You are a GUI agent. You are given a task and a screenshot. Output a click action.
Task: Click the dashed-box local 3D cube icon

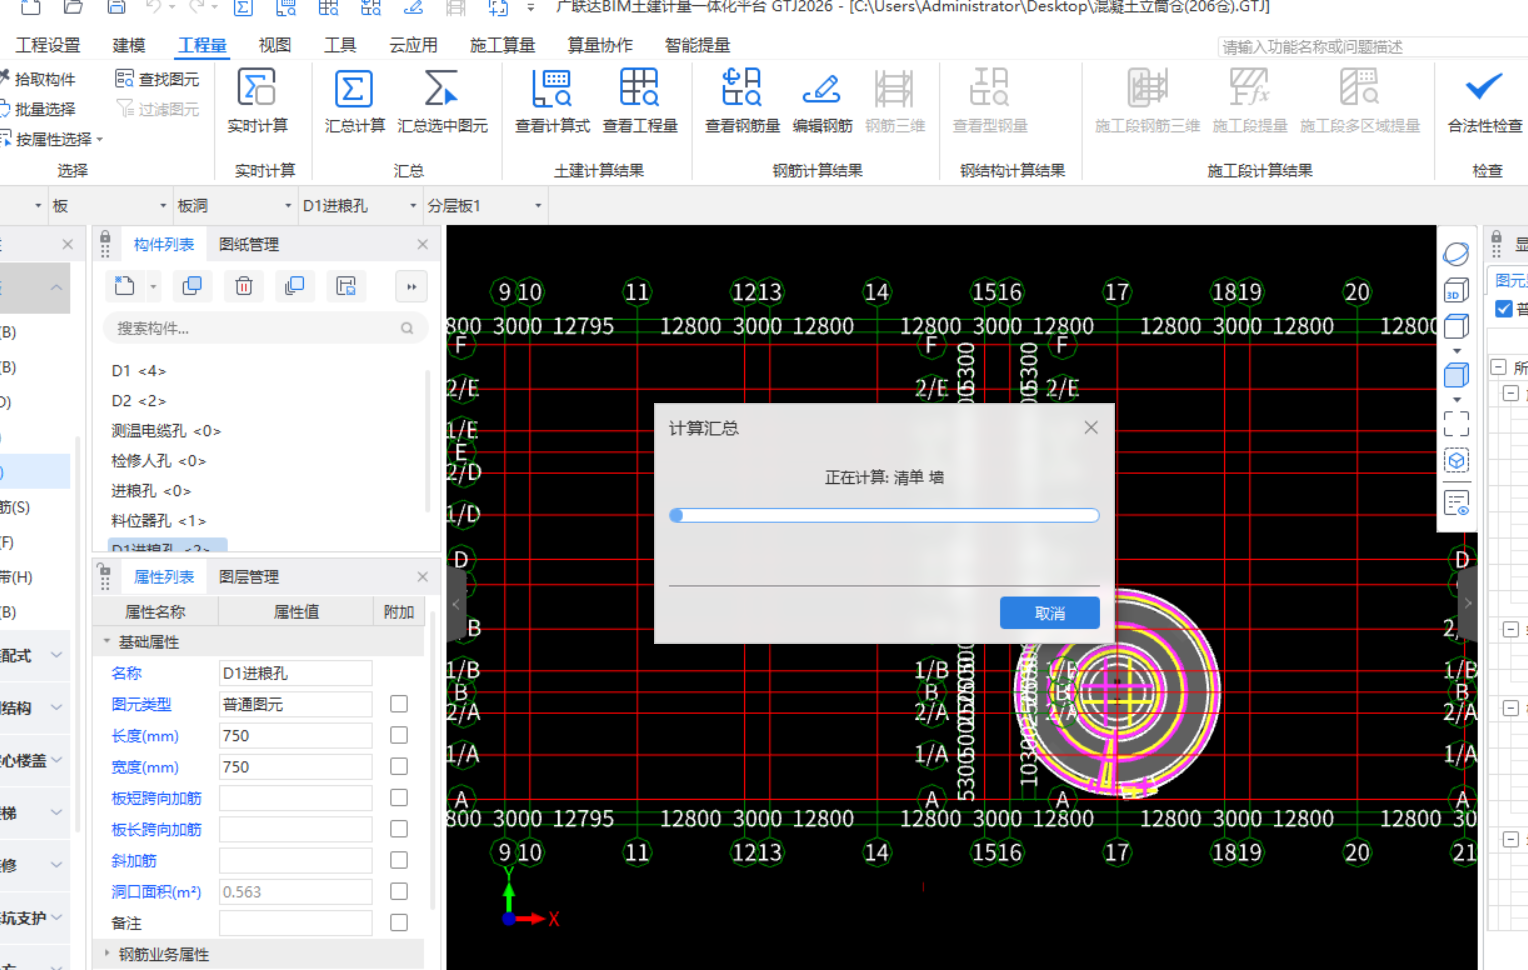tap(1456, 460)
